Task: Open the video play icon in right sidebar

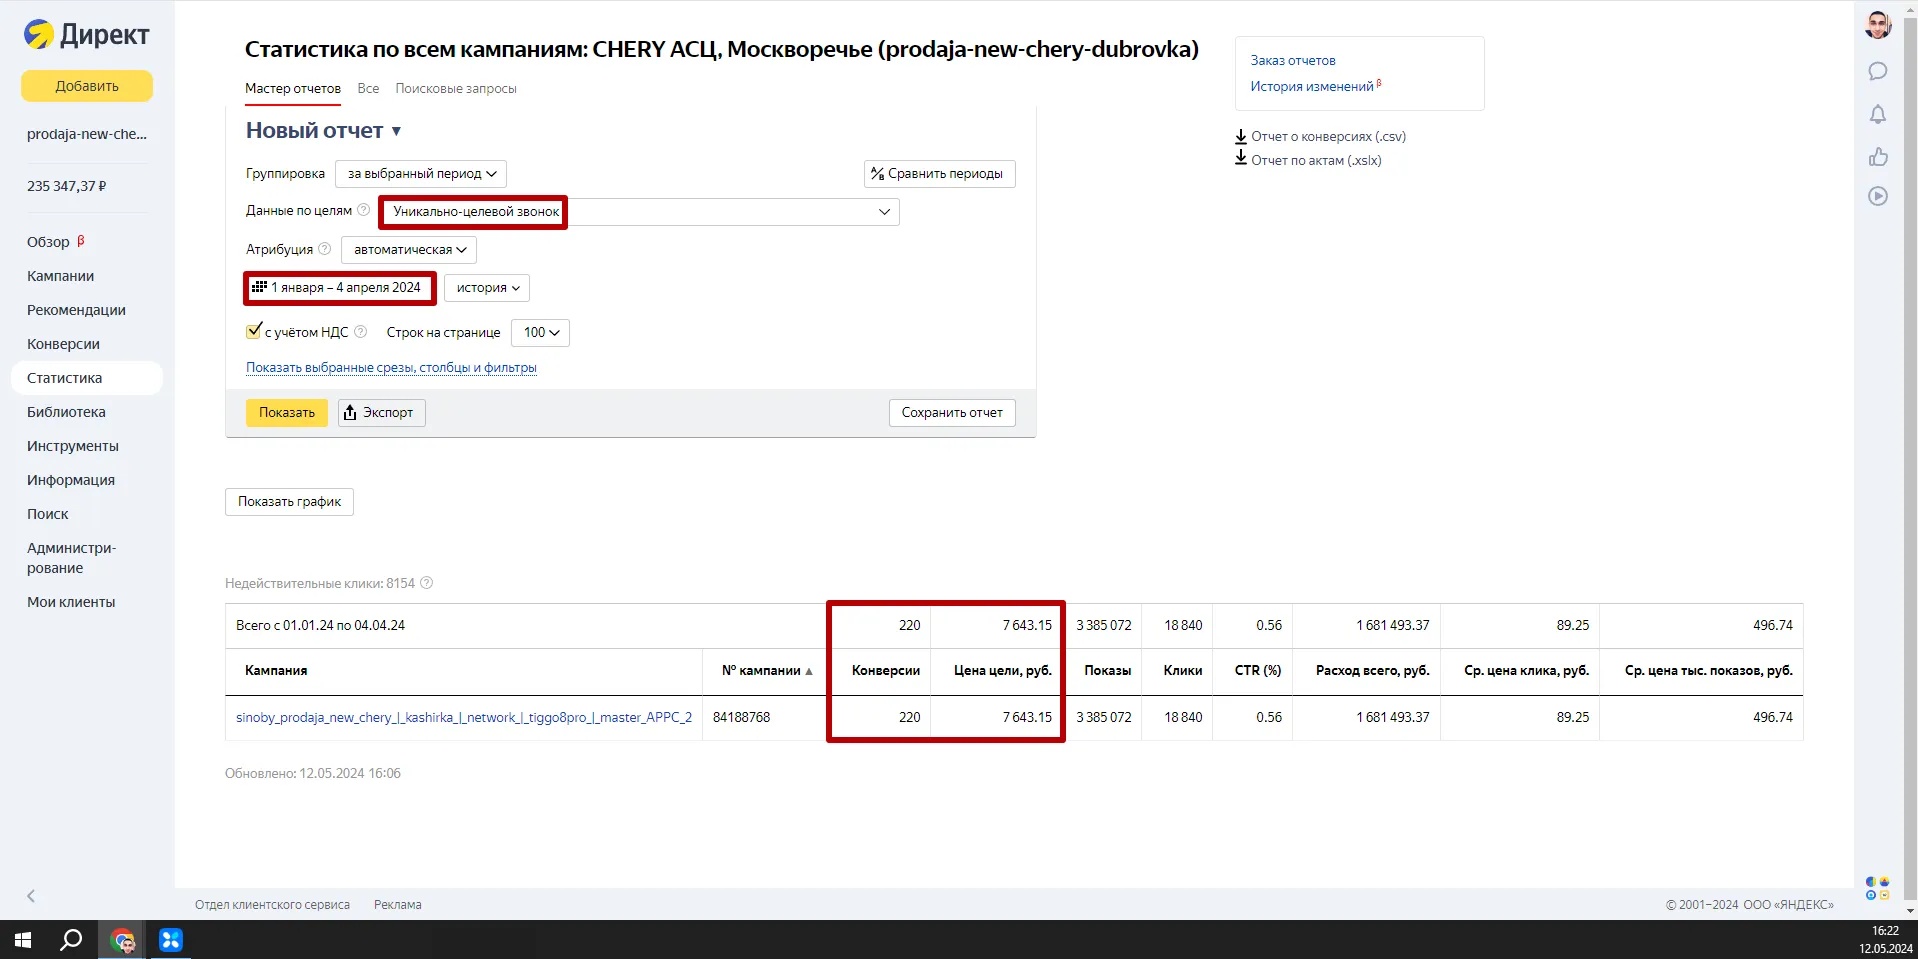Action: [1877, 196]
